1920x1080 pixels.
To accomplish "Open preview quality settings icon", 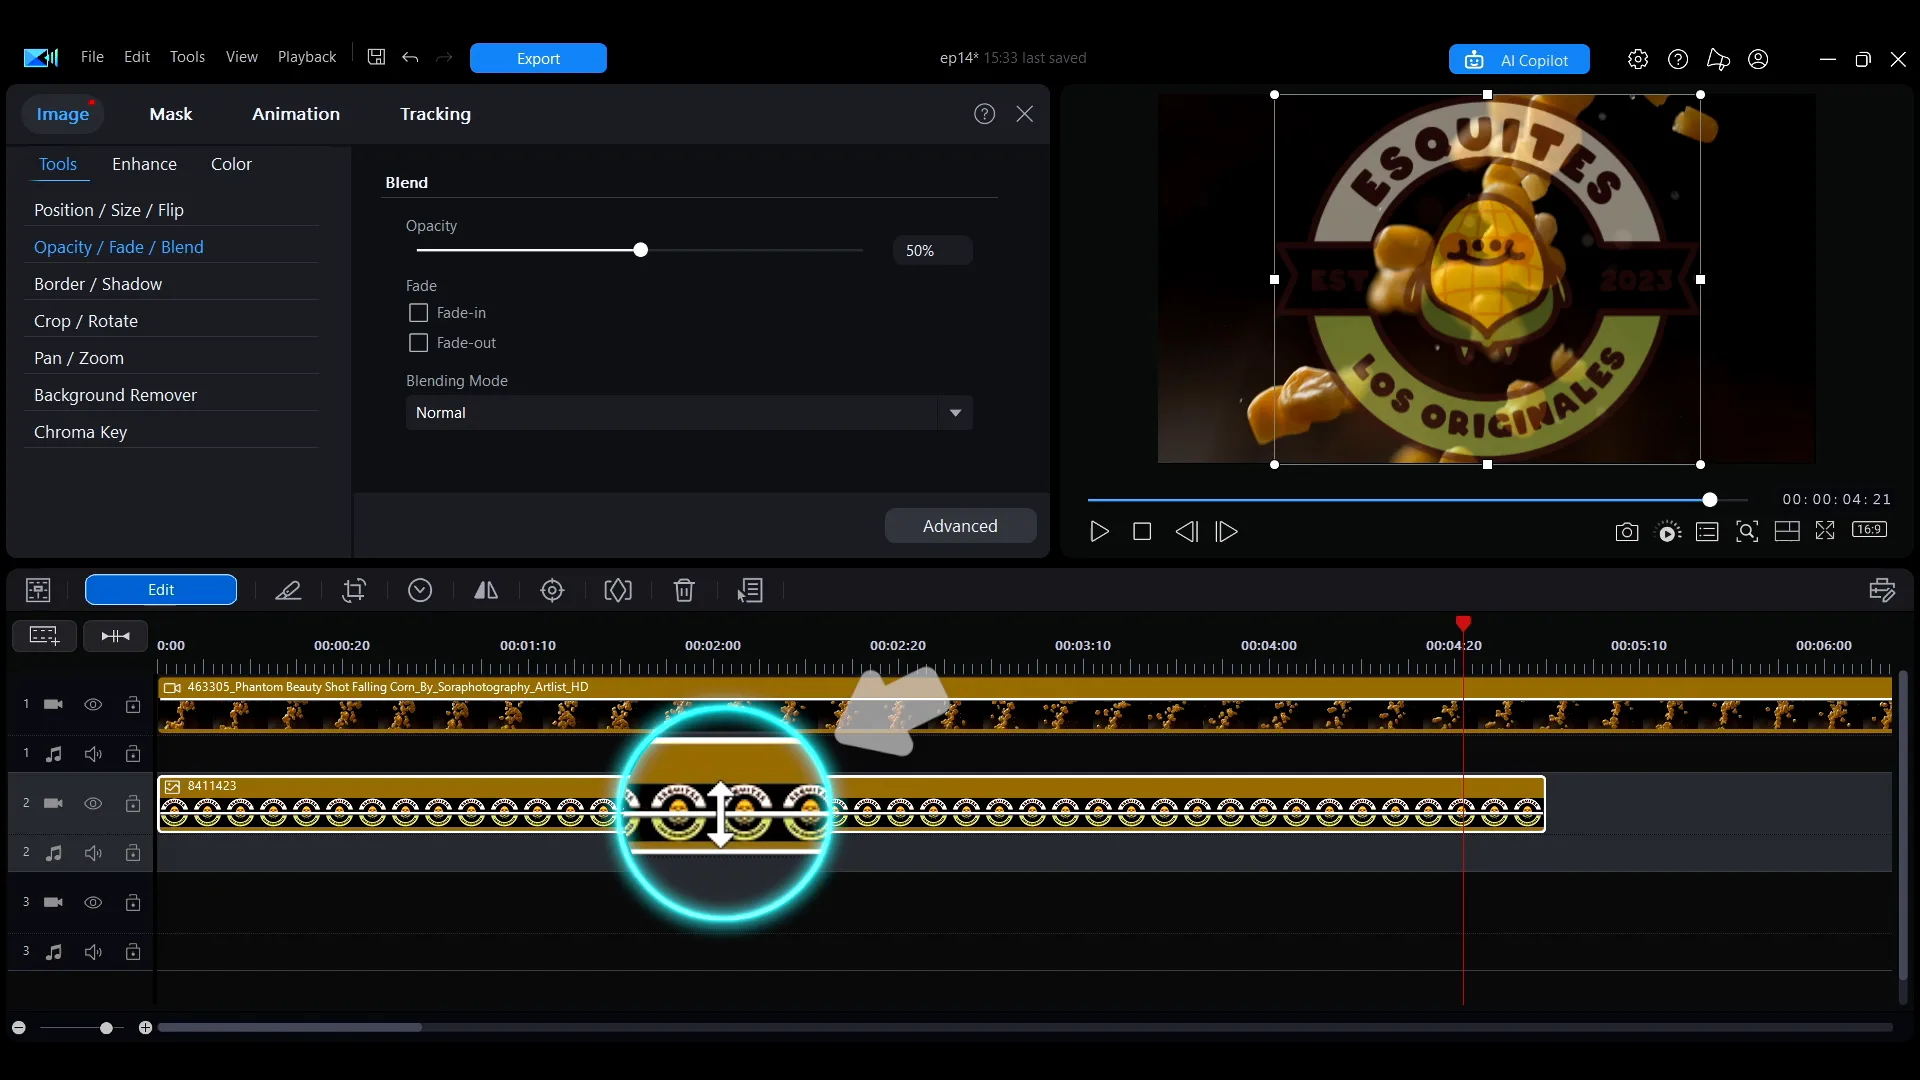I will (x=1668, y=532).
